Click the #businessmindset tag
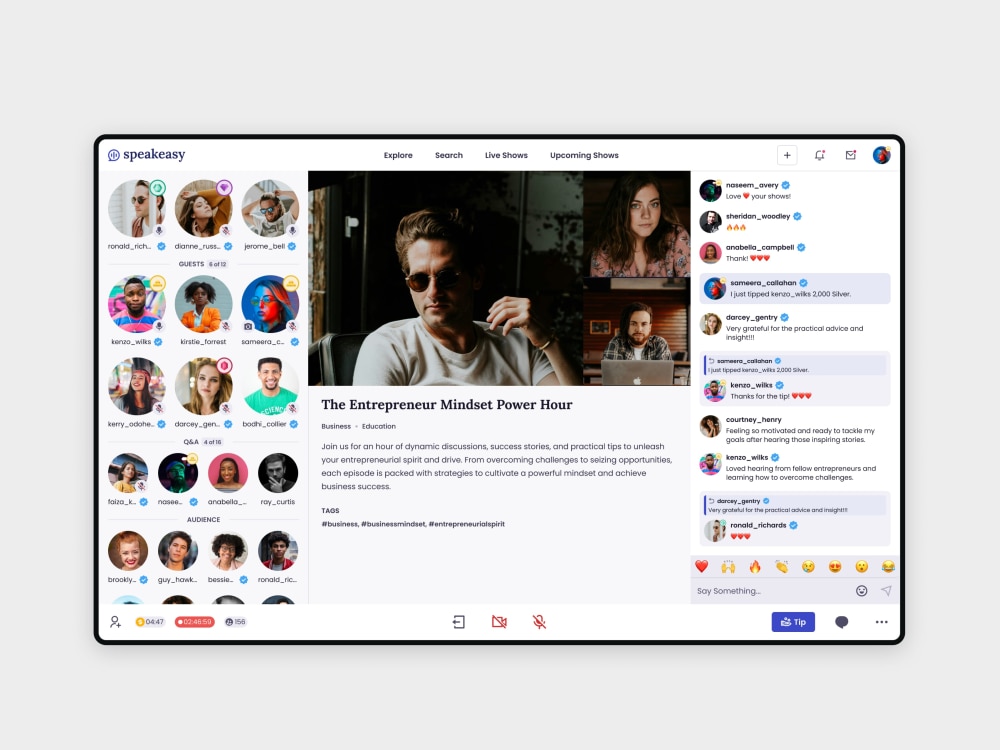This screenshot has height=750, width=1000. [393, 524]
